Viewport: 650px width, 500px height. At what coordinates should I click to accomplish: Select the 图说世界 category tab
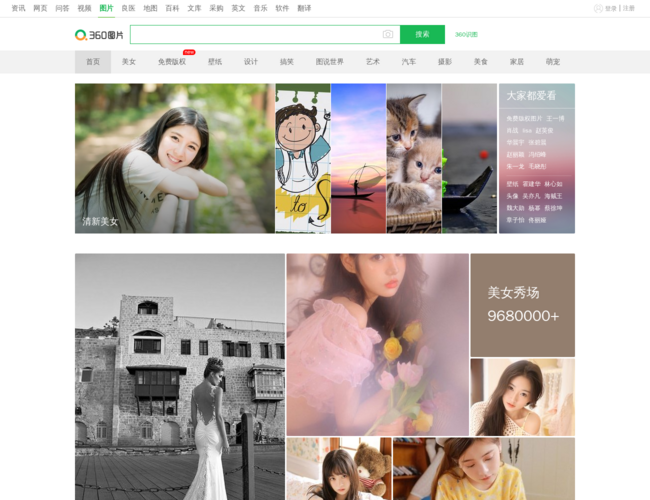(330, 62)
